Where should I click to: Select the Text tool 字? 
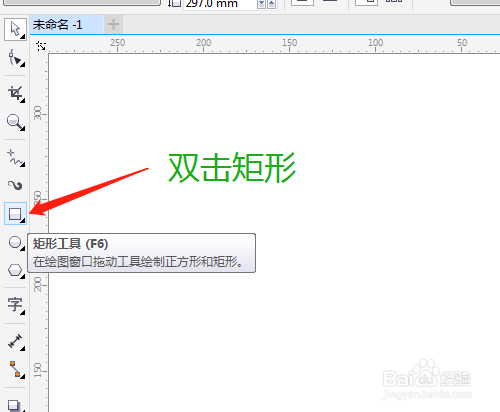15,305
